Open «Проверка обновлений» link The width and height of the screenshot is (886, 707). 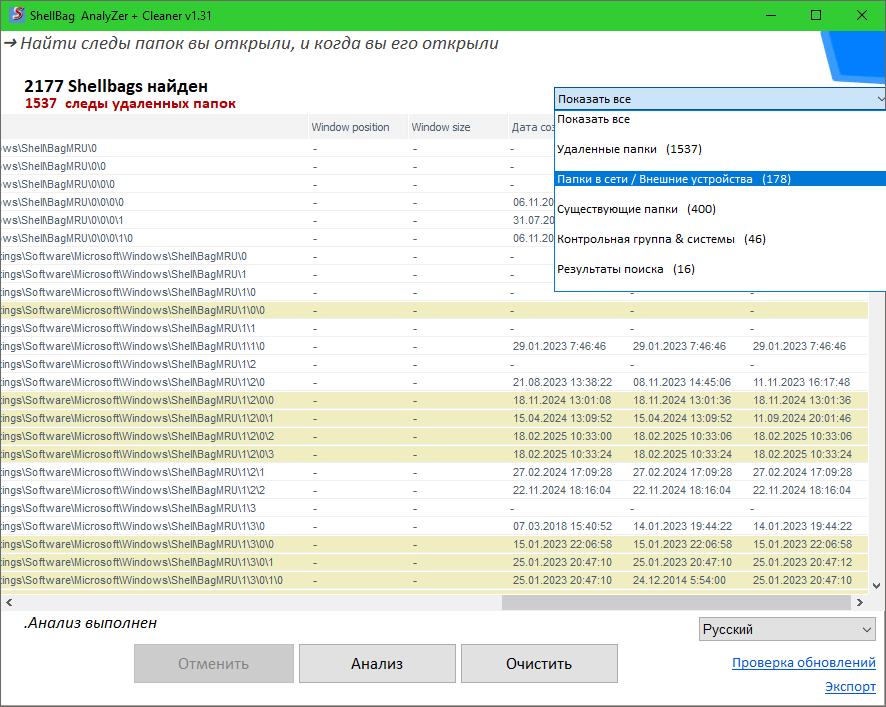tap(803, 663)
